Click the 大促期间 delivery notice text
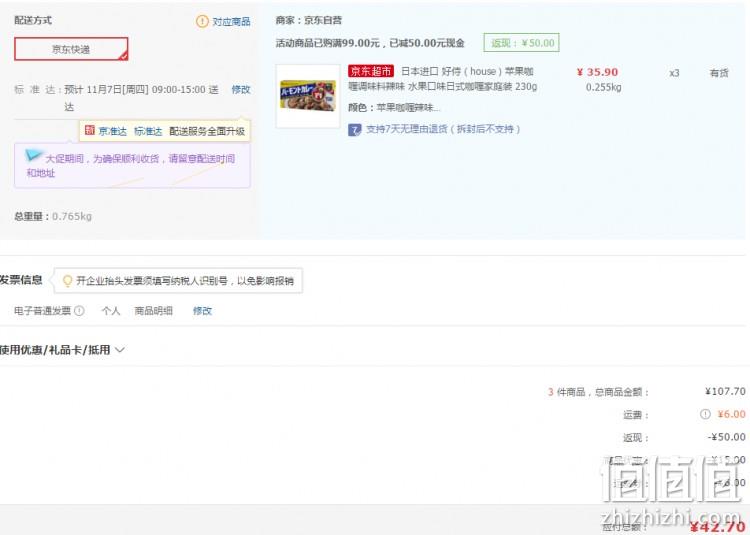This screenshot has height=535, width=750. click(131, 165)
